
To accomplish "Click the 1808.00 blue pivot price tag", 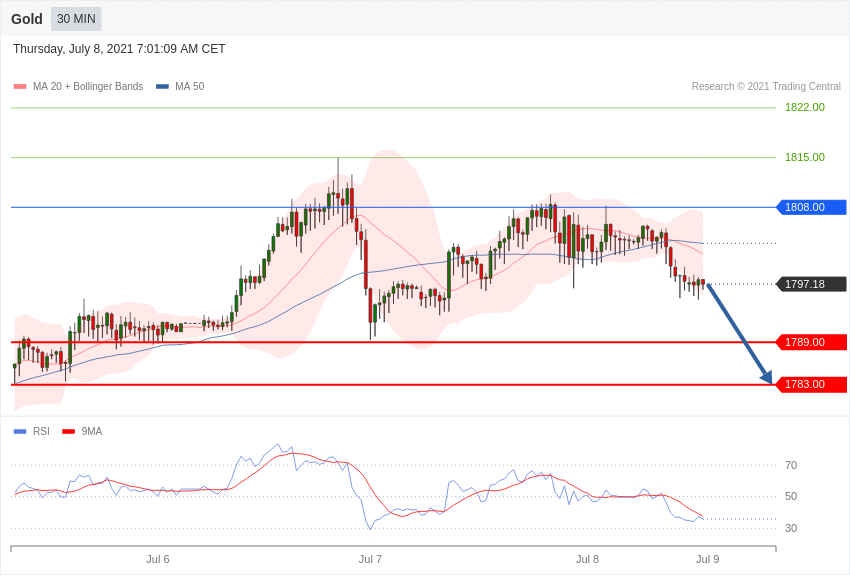I will pos(812,208).
